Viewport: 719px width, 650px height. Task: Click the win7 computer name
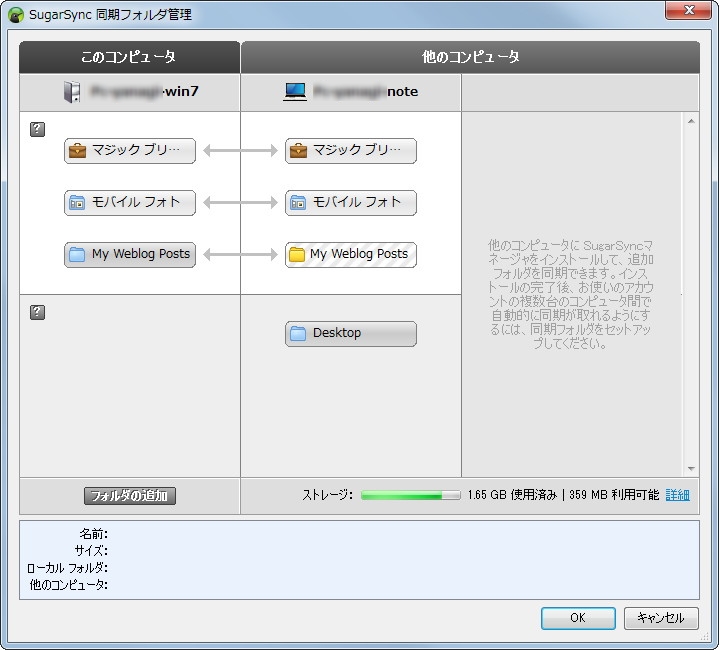tap(144, 92)
